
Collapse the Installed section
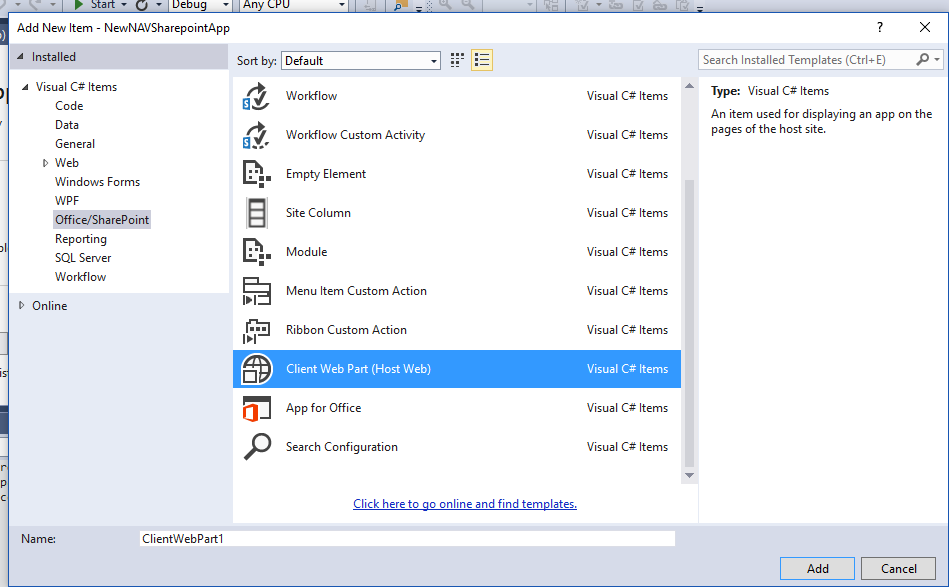click(21, 56)
